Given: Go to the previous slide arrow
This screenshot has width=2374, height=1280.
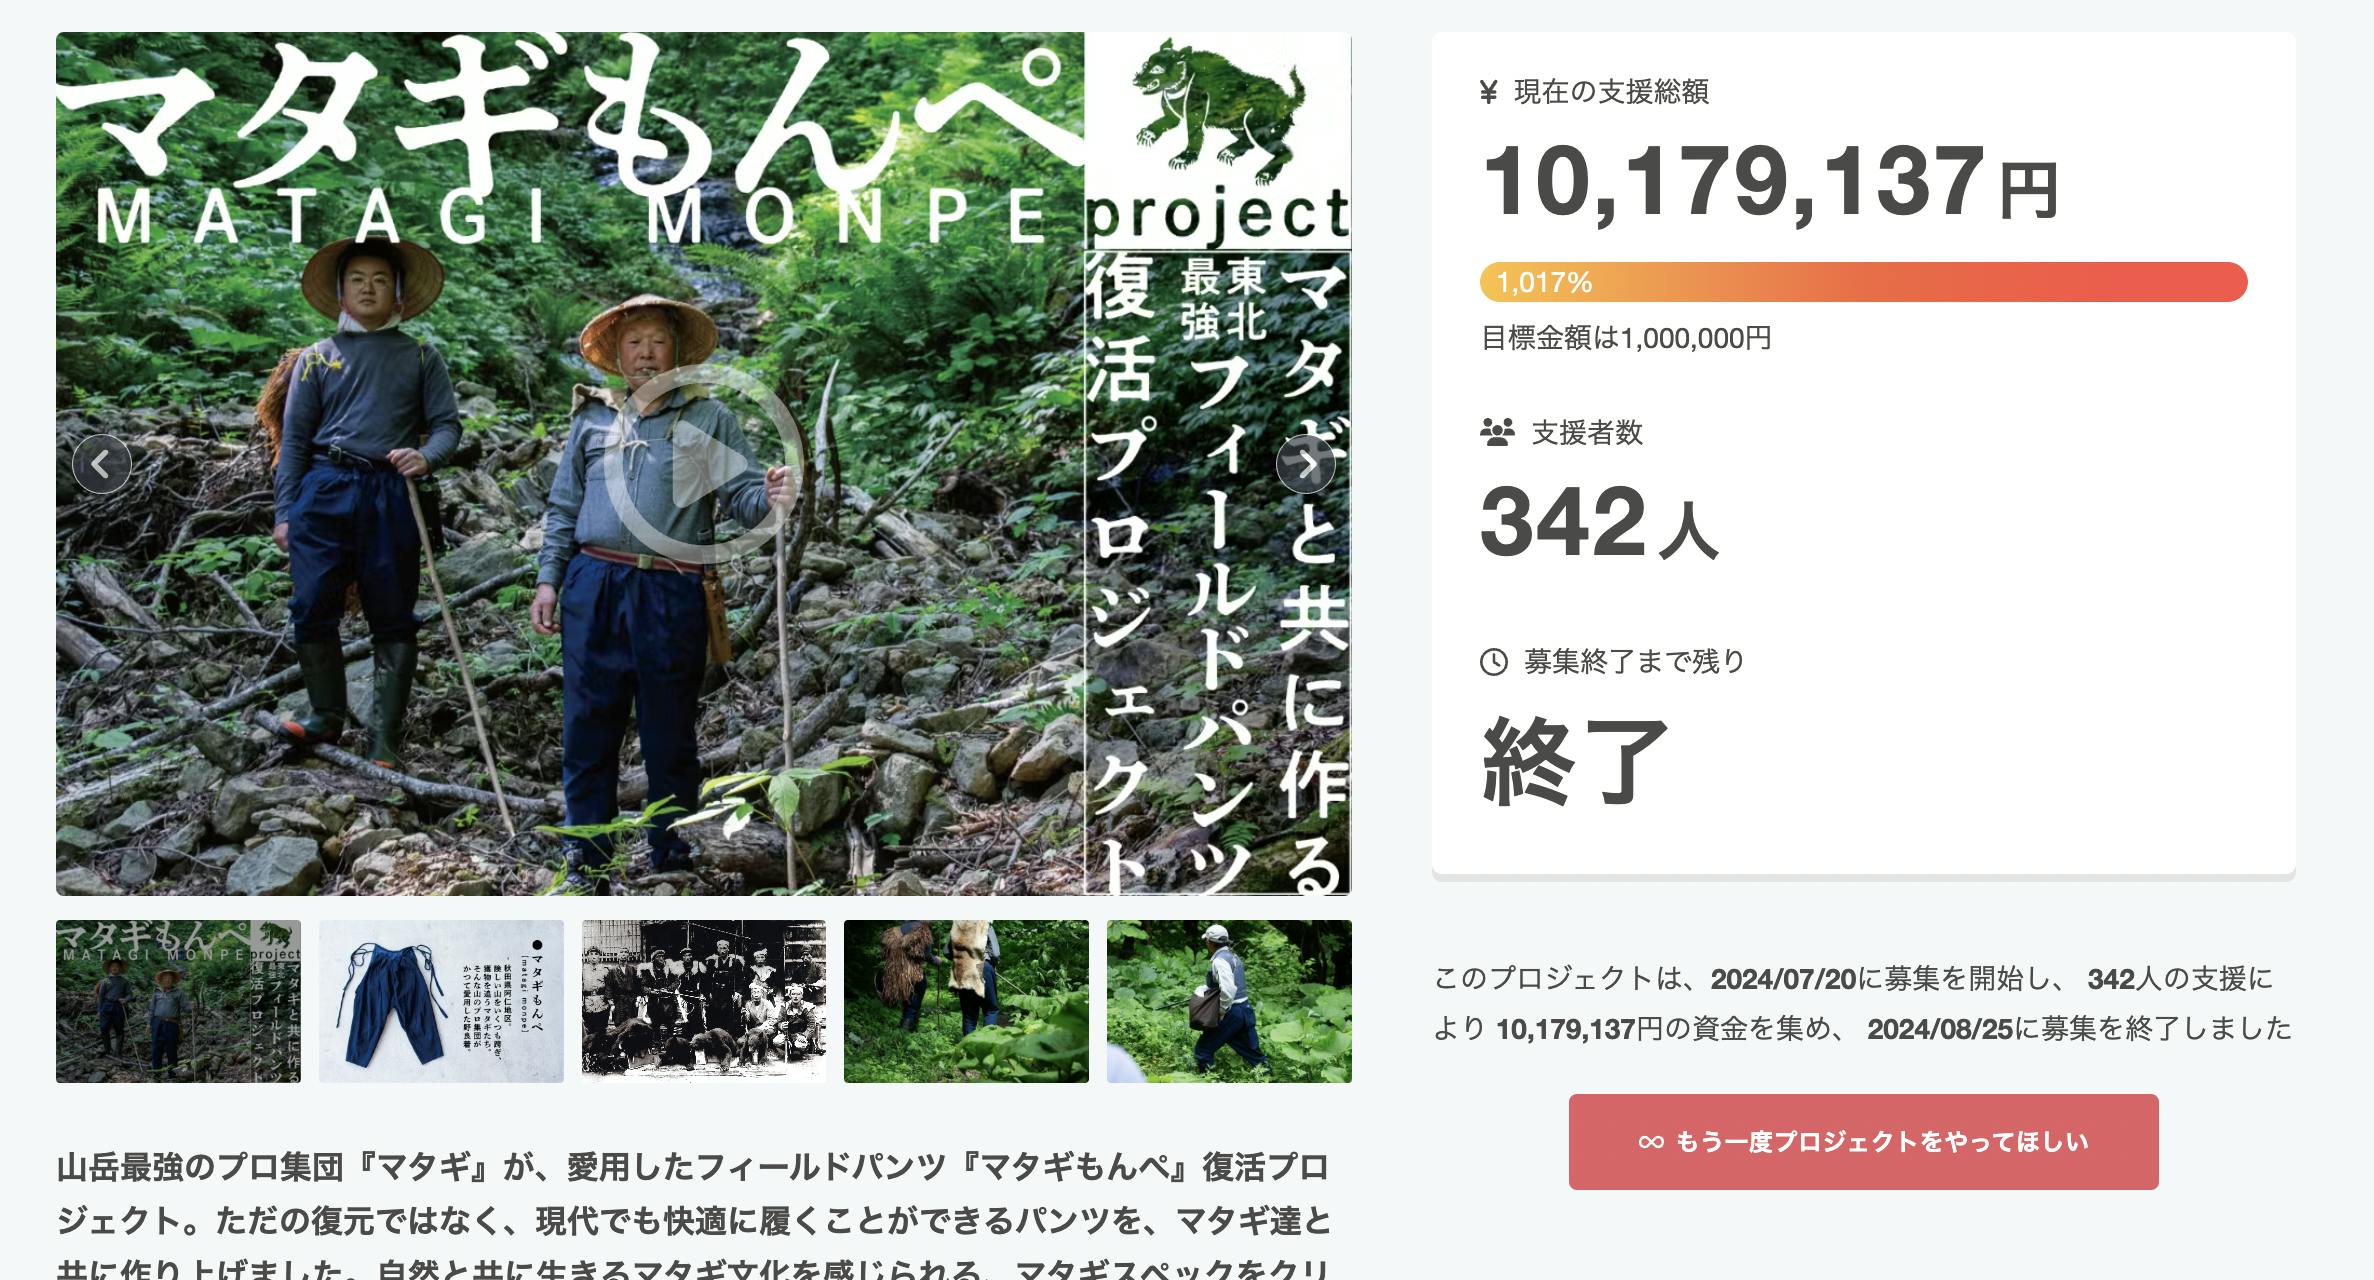Looking at the screenshot, I should pos(101,464).
